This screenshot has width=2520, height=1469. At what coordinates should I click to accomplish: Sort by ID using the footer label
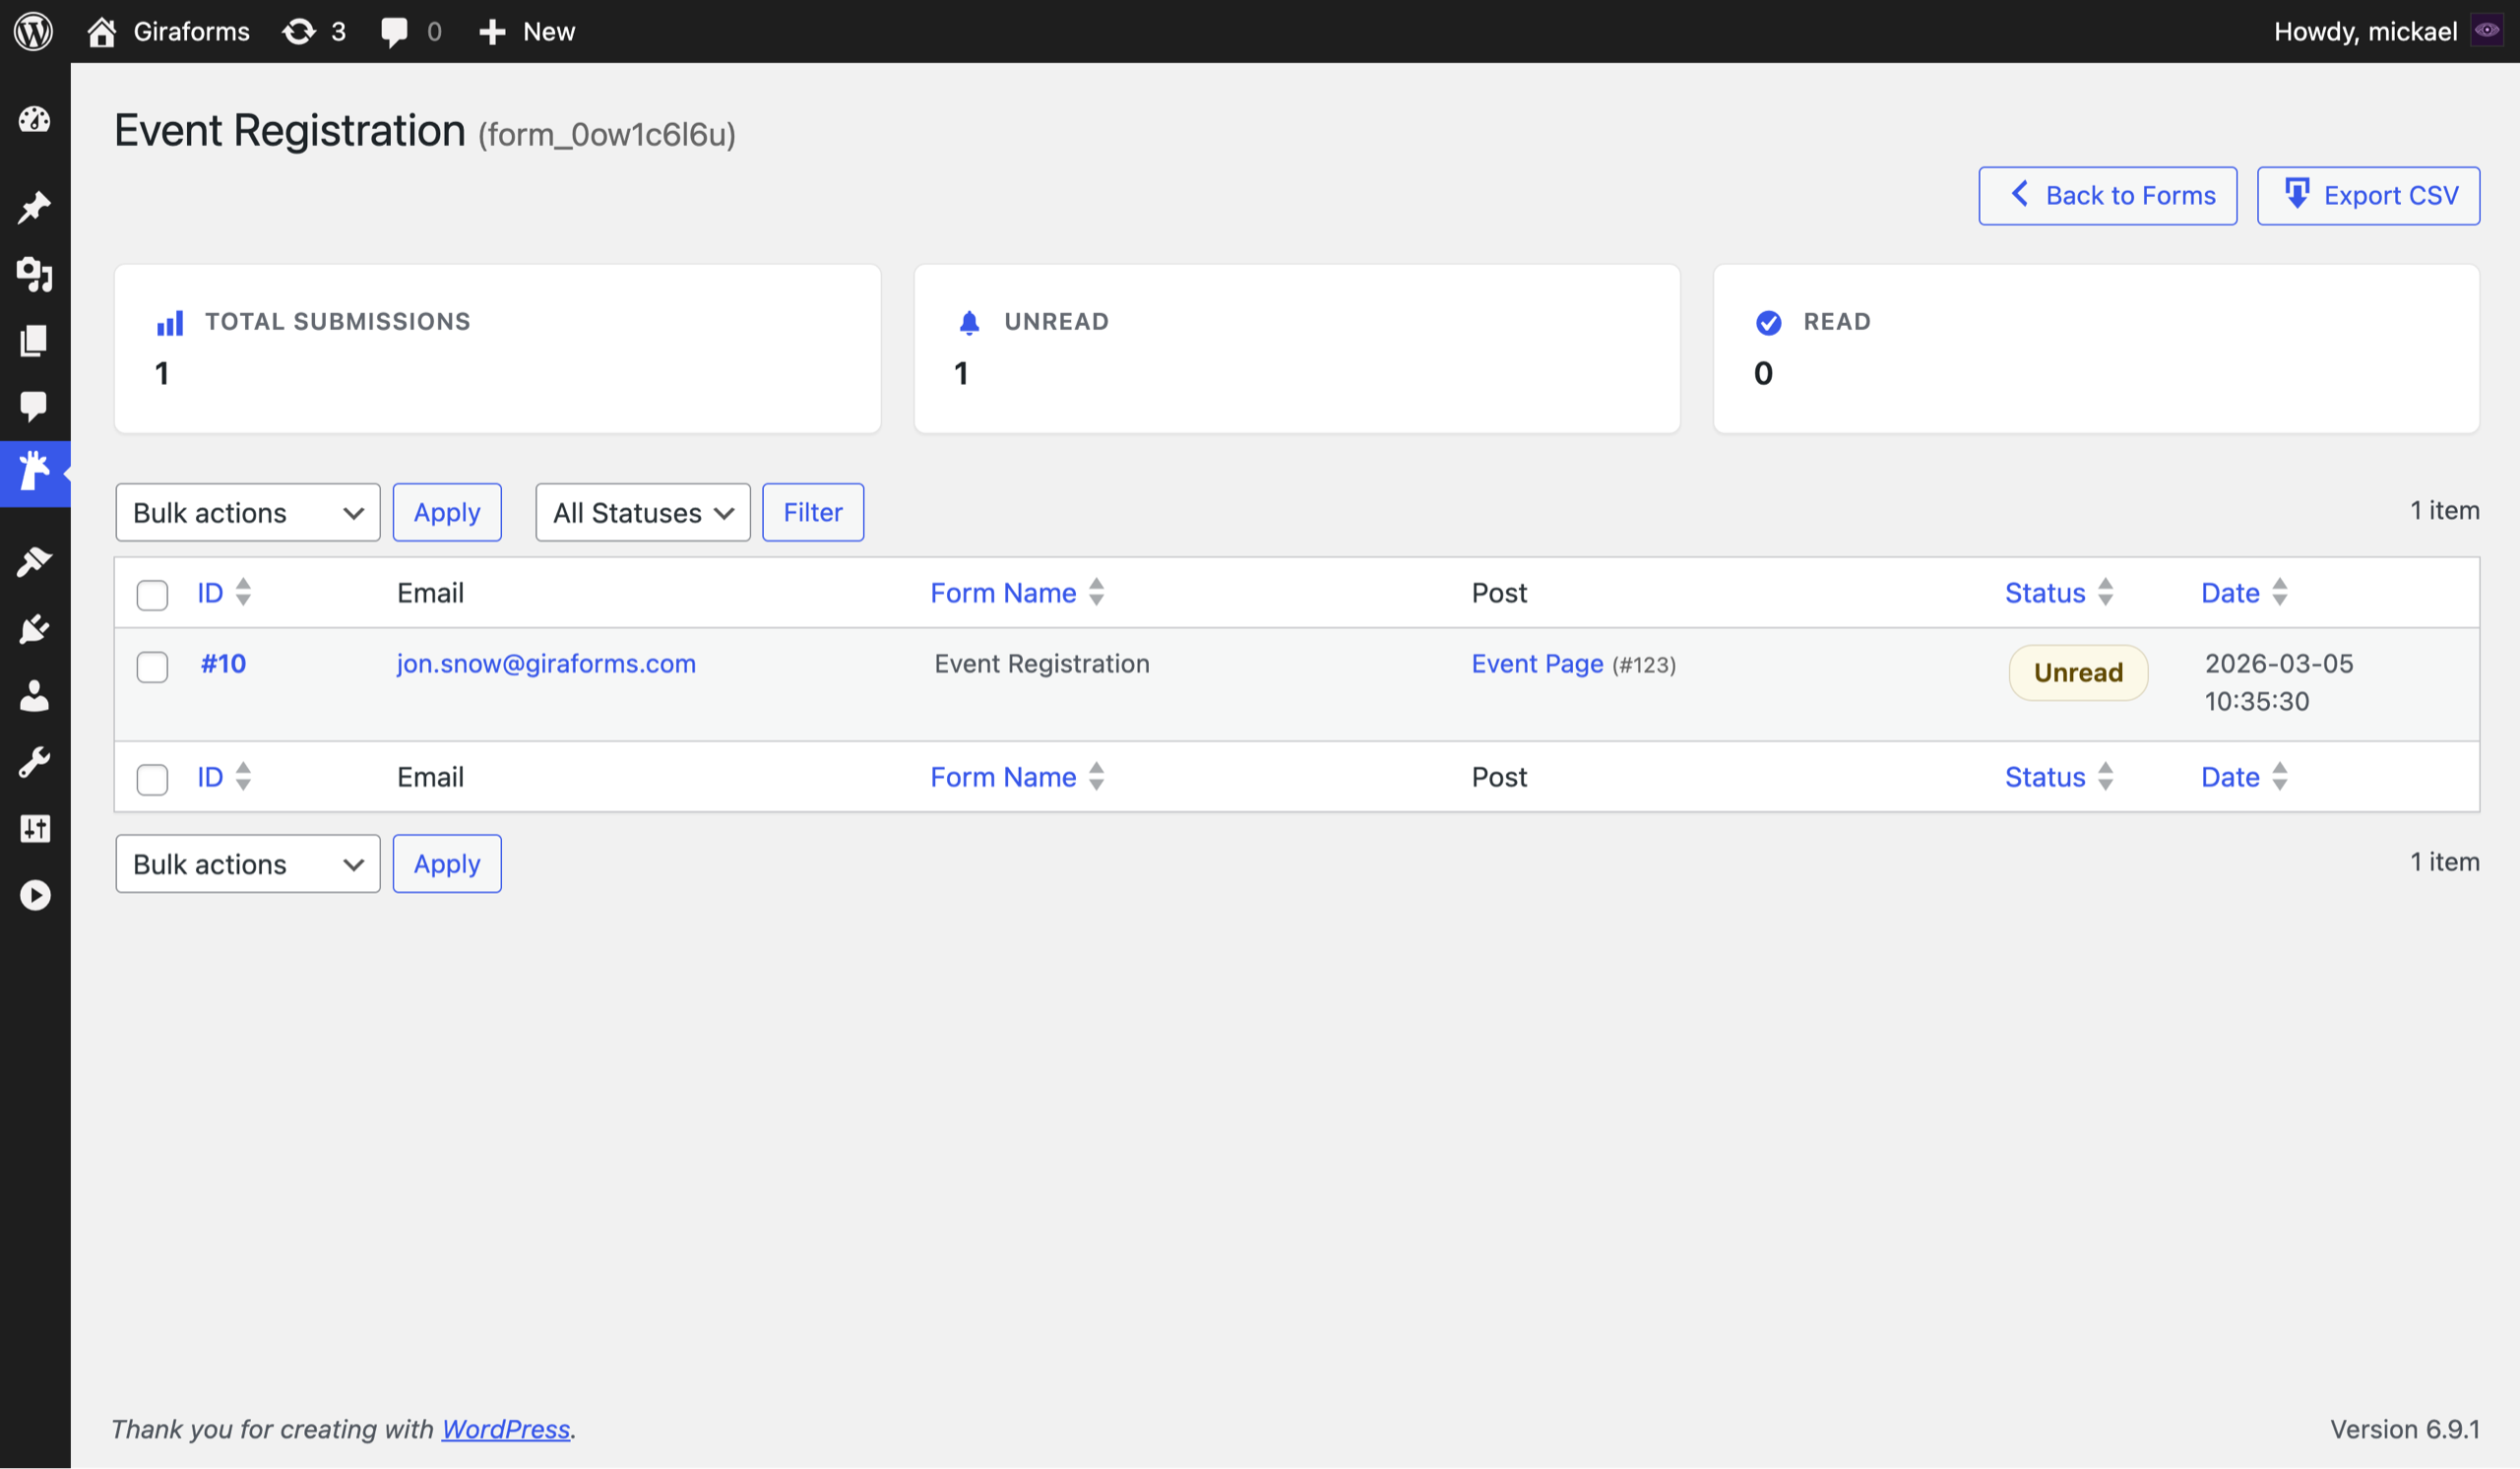pos(210,777)
